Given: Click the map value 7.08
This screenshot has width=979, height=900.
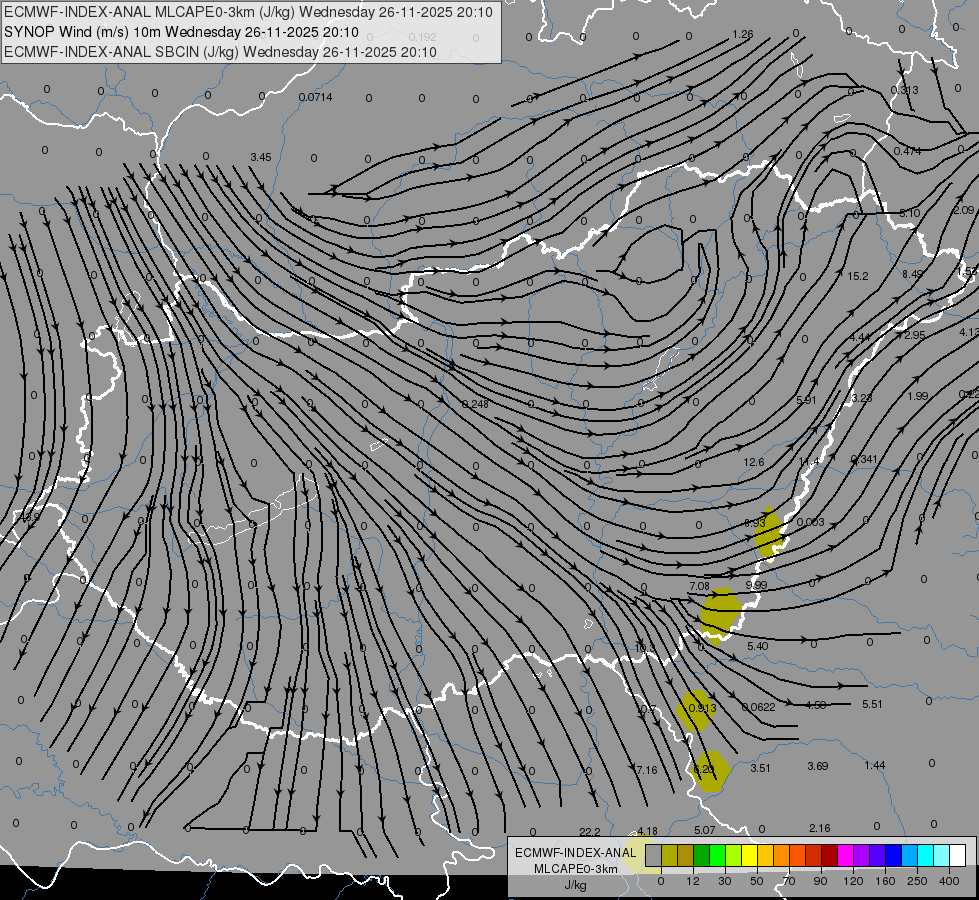Looking at the screenshot, I should click(x=699, y=586).
